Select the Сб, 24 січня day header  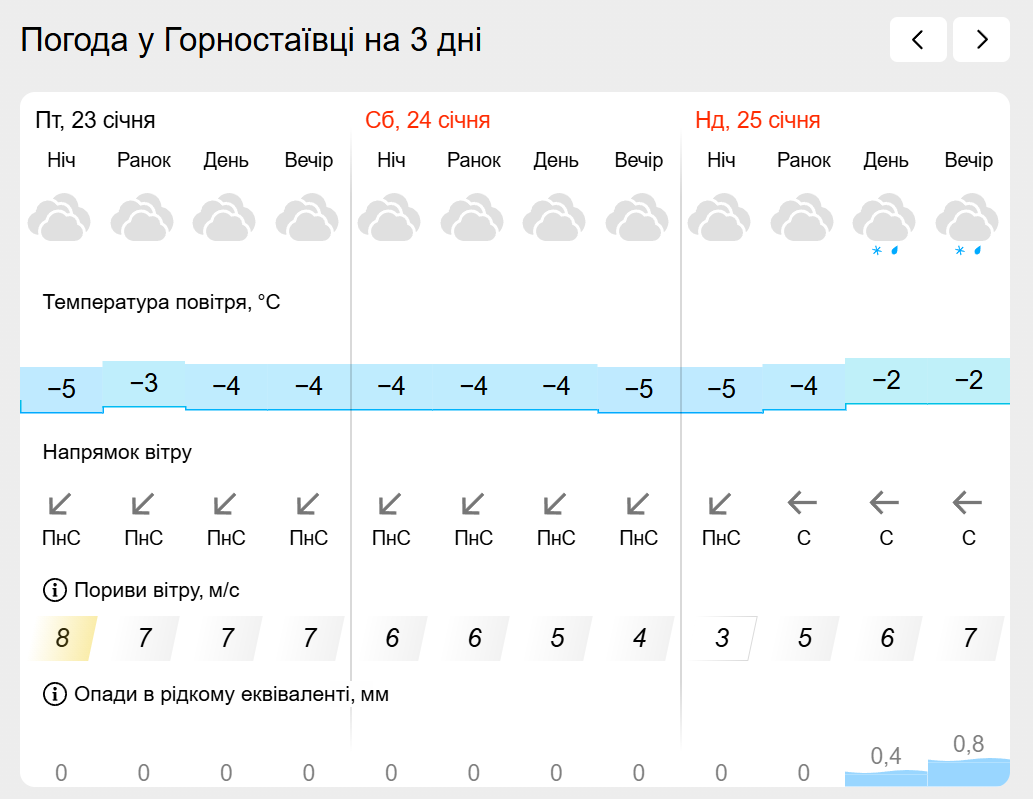(x=428, y=121)
